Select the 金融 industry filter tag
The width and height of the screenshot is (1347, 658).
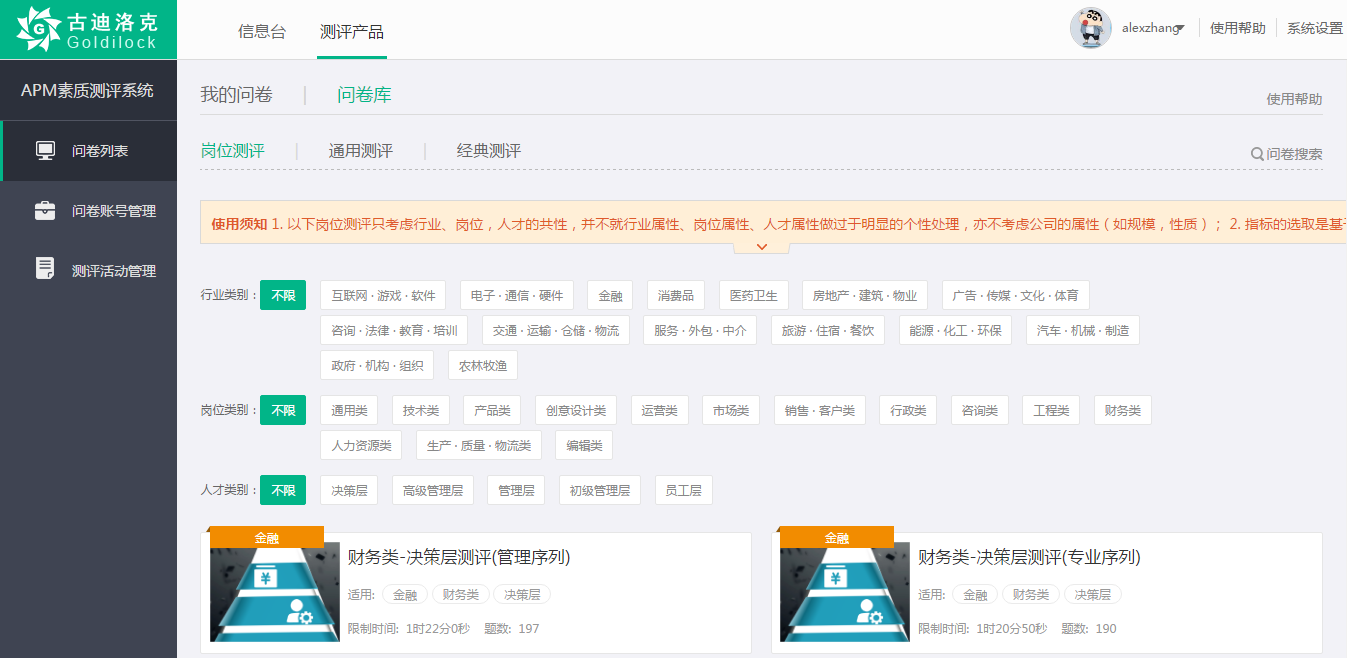[x=610, y=295]
